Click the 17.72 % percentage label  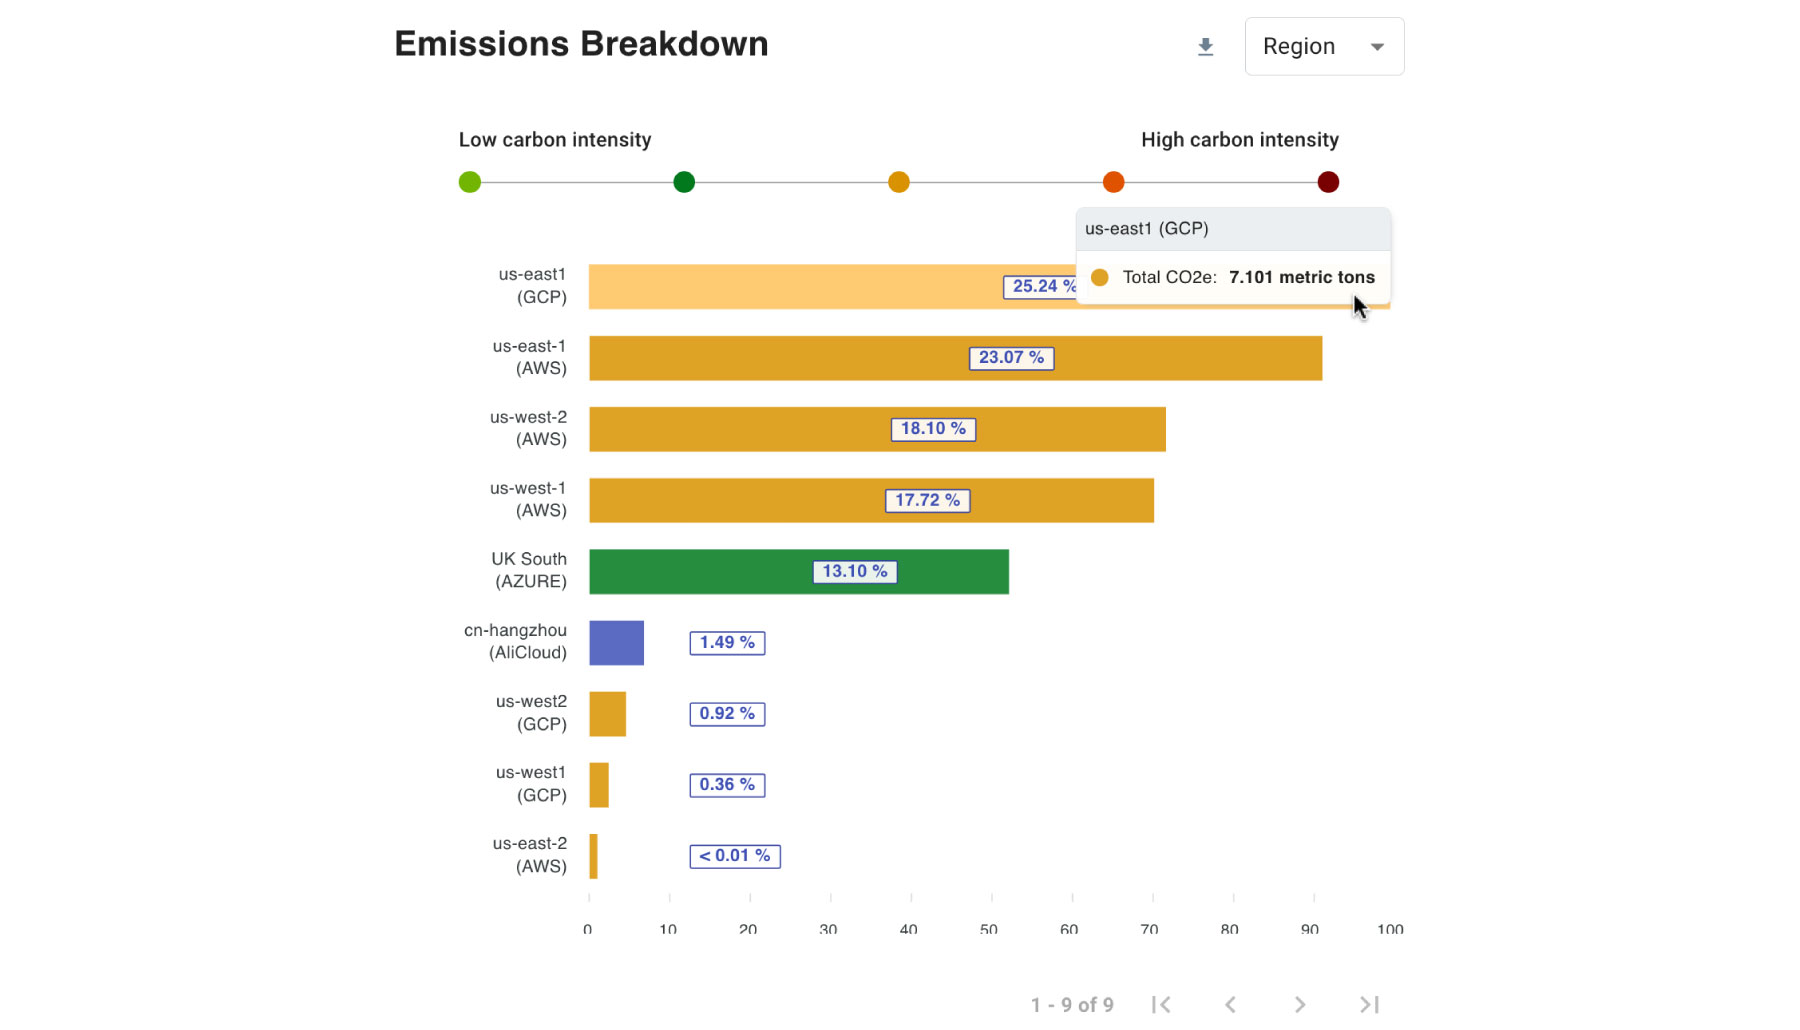(x=927, y=500)
